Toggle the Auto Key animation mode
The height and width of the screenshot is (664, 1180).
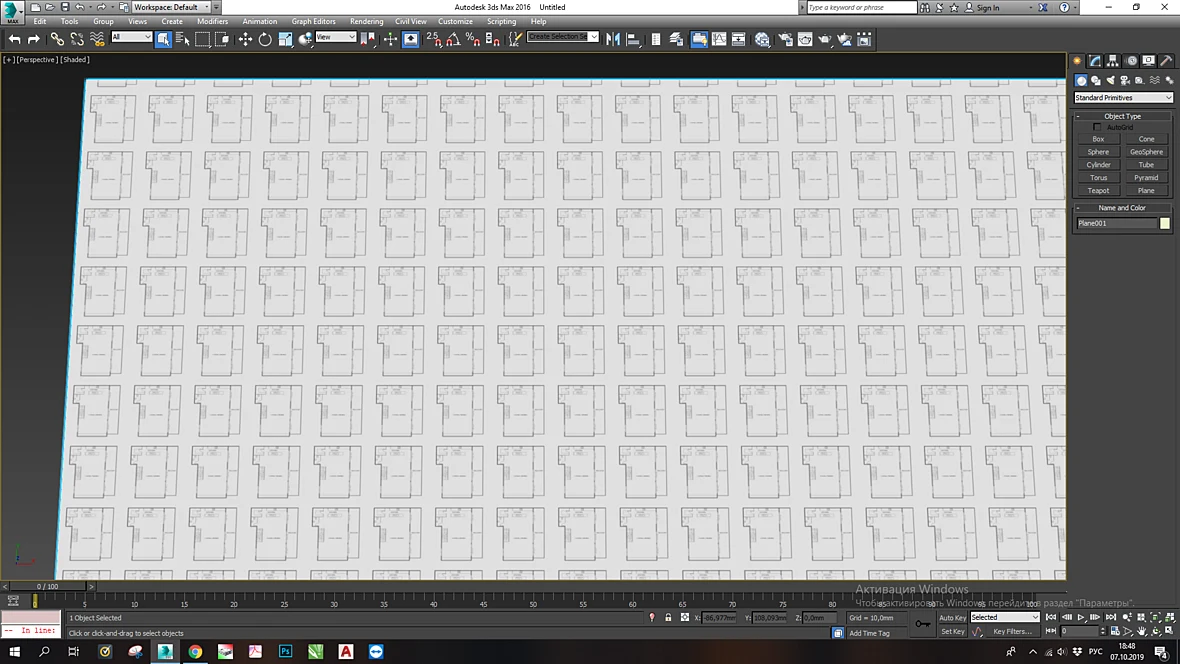pos(952,617)
